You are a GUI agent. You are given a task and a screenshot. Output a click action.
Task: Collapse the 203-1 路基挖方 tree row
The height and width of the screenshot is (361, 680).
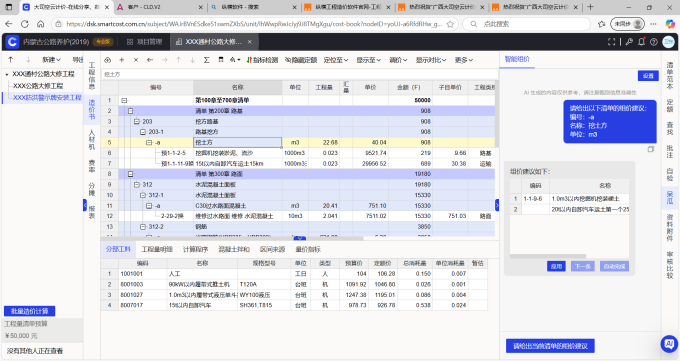tap(143, 132)
